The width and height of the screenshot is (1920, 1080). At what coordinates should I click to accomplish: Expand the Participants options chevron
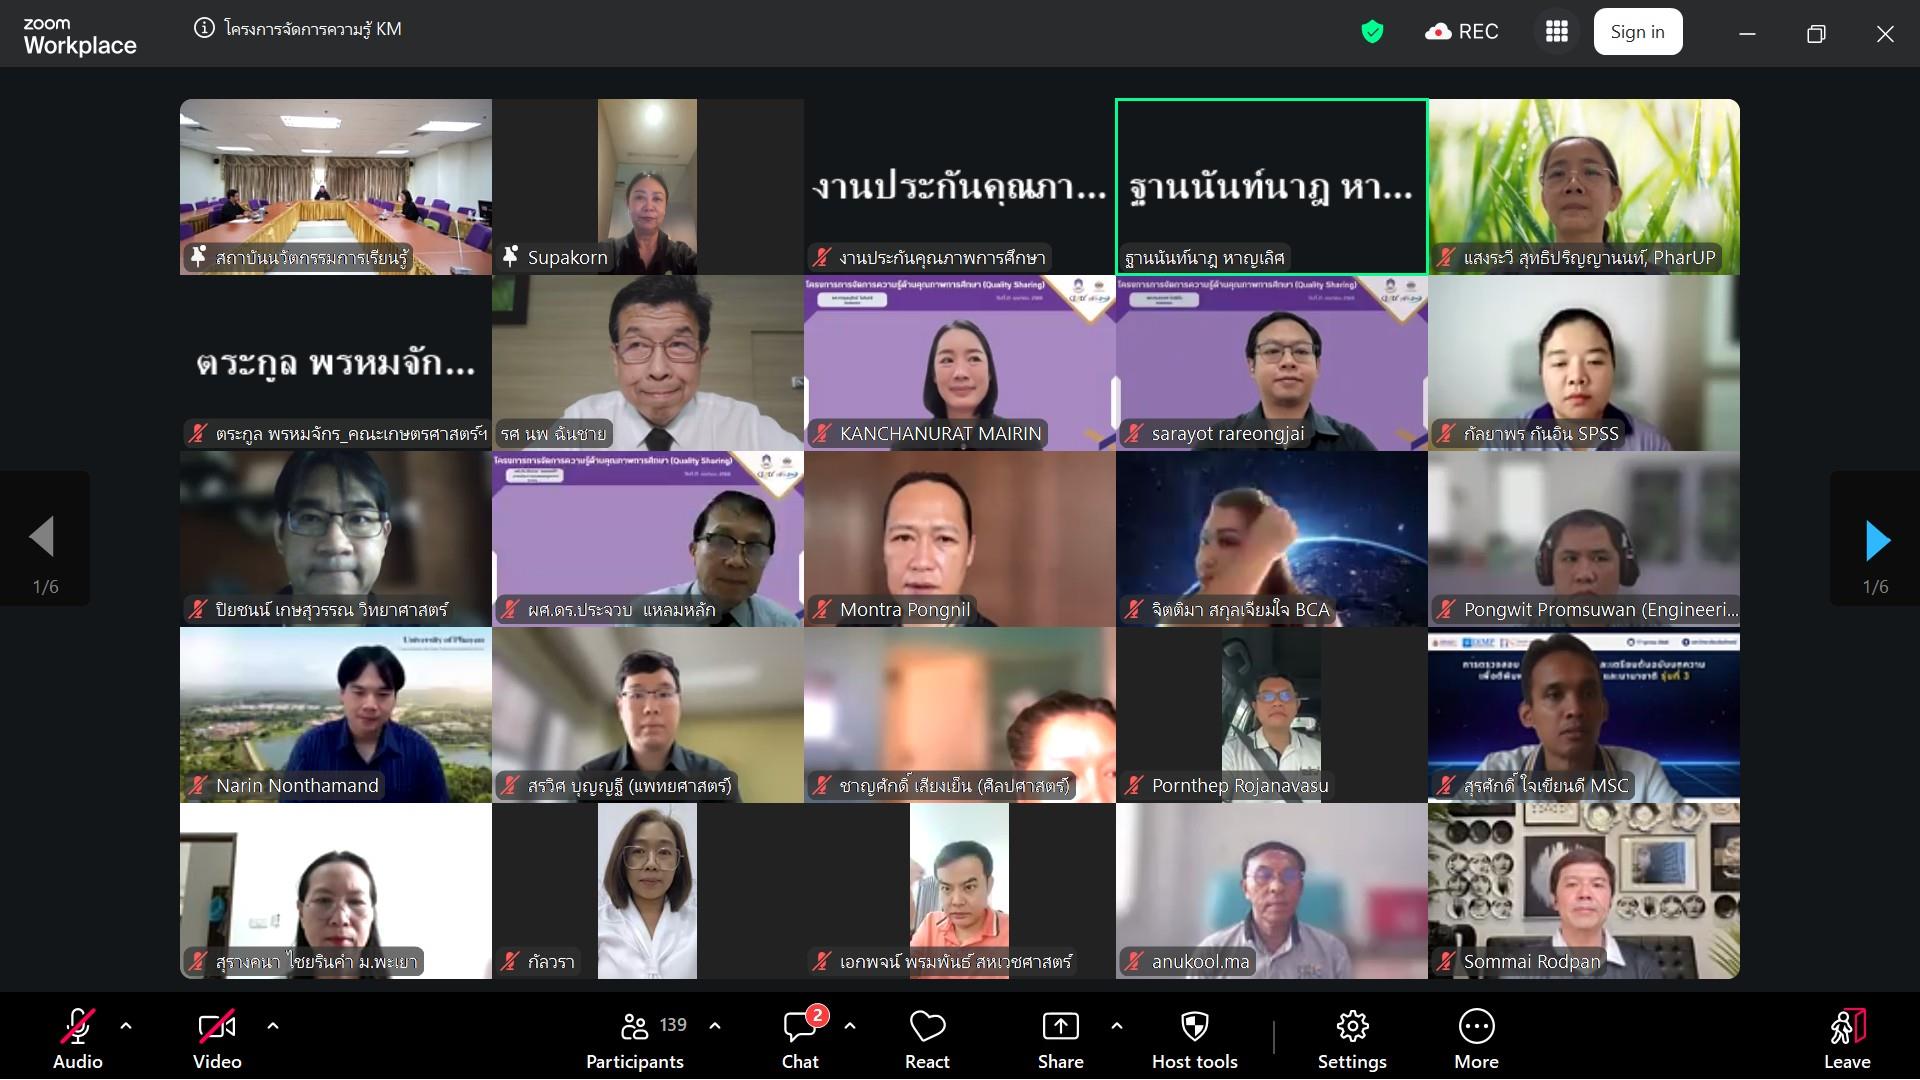(715, 1026)
